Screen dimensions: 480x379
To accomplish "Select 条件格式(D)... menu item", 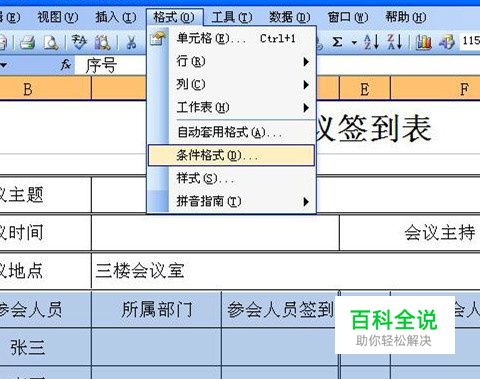I will [231, 155].
